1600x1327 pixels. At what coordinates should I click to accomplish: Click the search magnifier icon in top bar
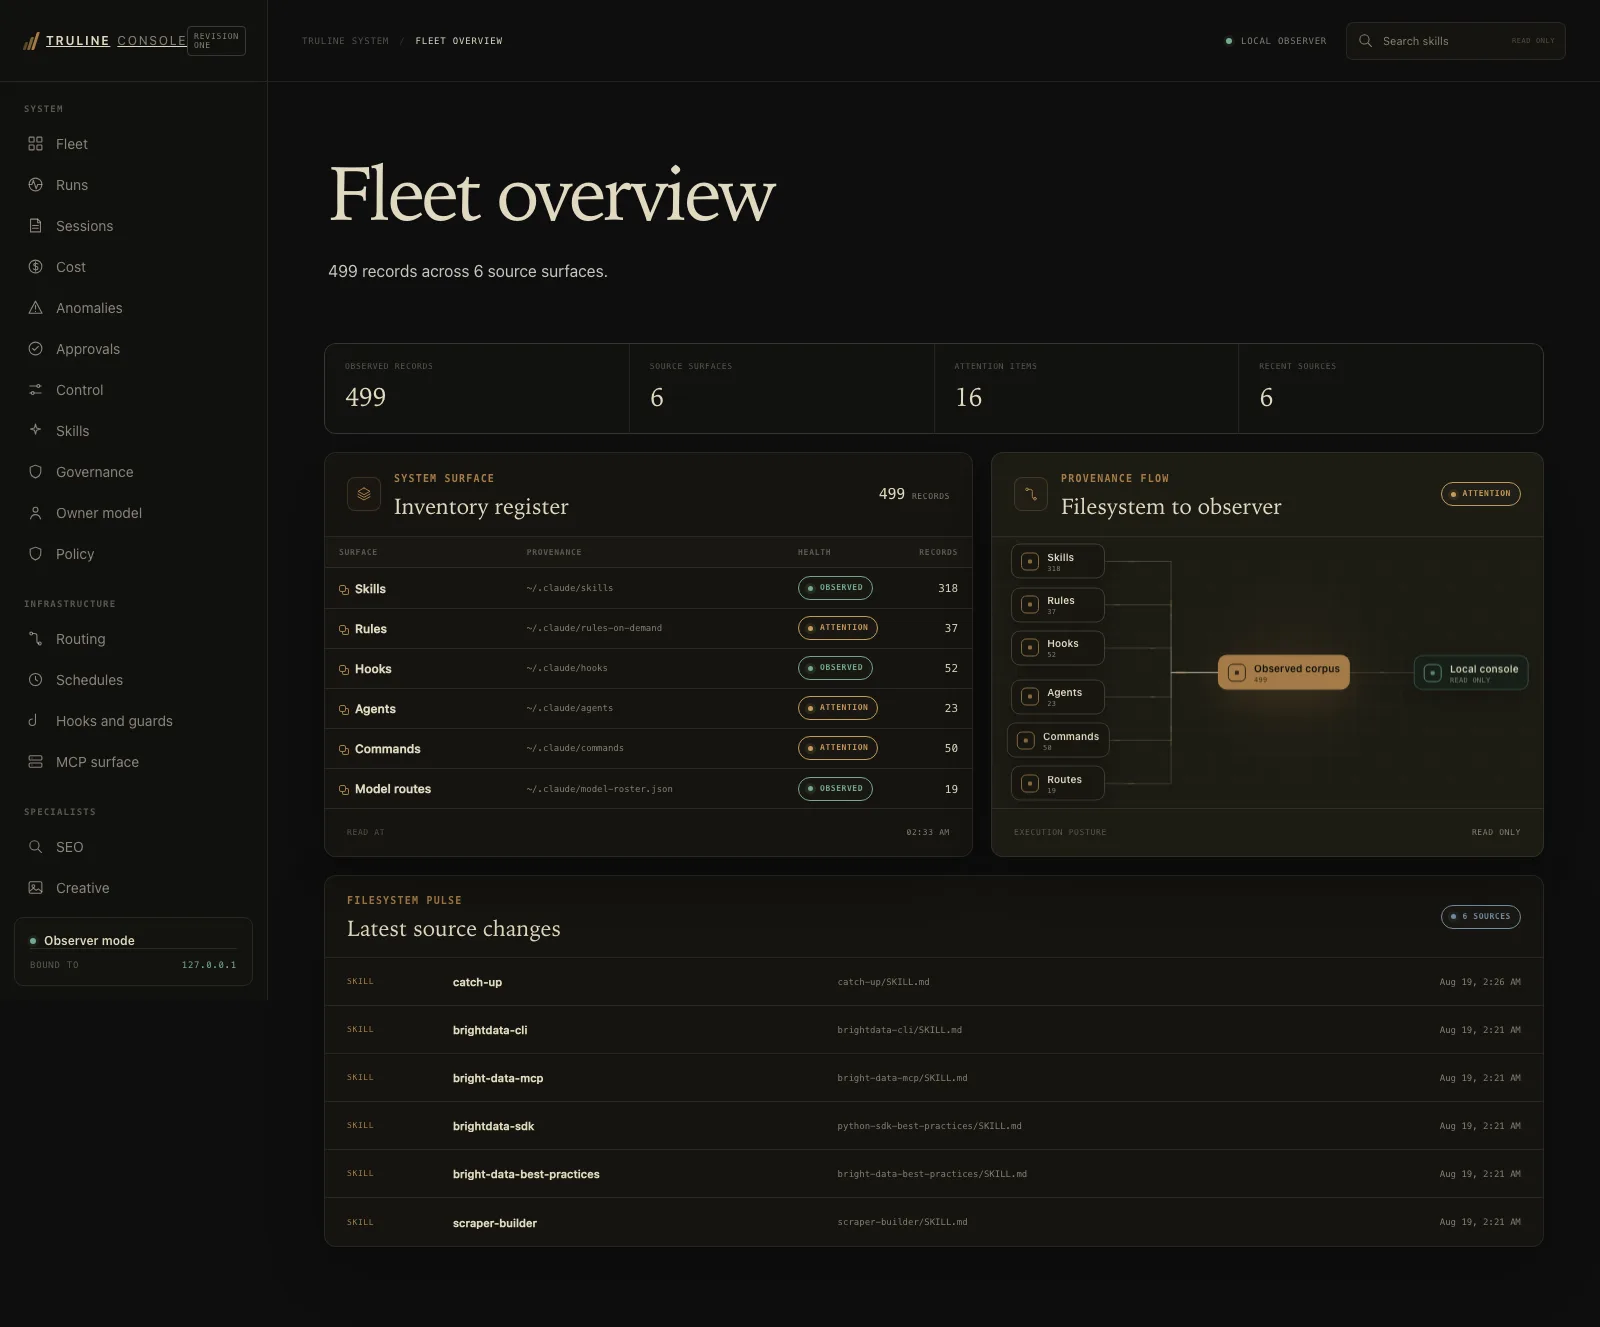pyautogui.click(x=1365, y=41)
